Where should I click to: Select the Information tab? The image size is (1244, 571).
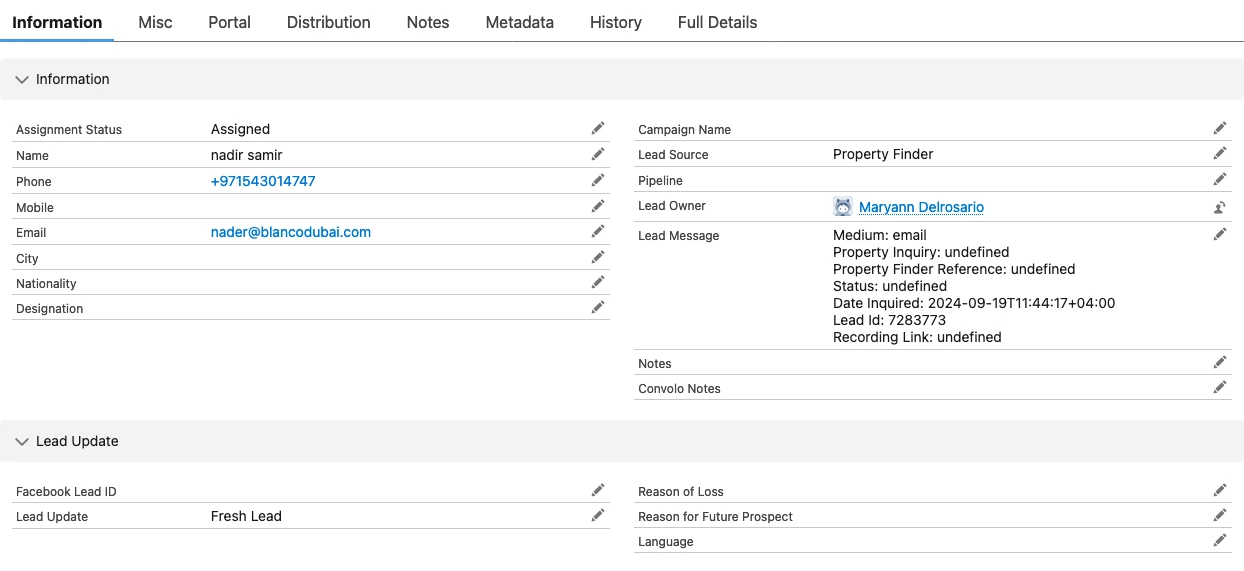pos(57,22)
